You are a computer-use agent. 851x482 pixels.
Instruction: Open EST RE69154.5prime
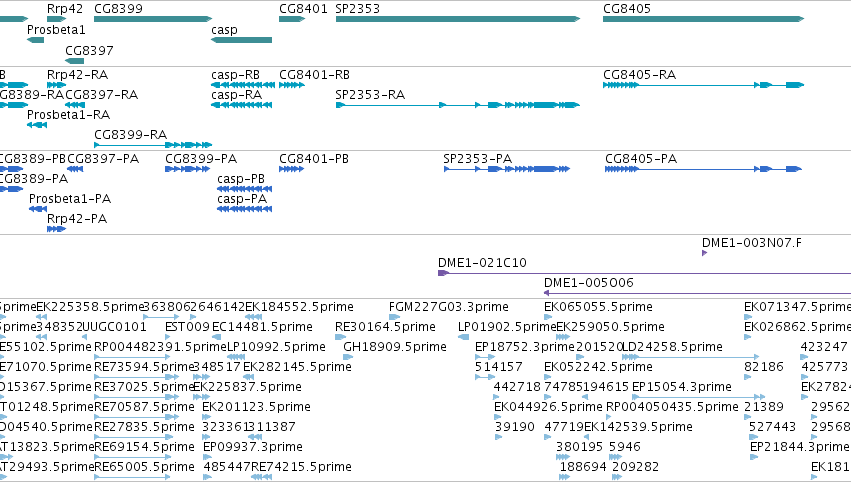144,448
